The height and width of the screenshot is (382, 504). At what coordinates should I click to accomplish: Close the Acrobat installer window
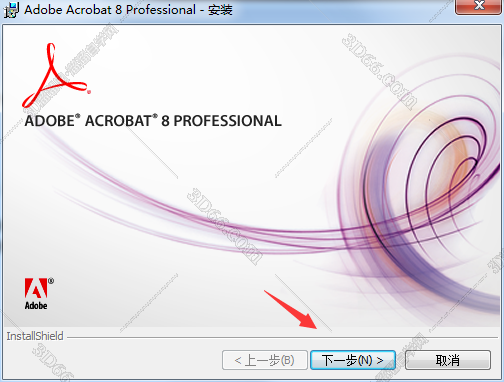pos(479,6)
